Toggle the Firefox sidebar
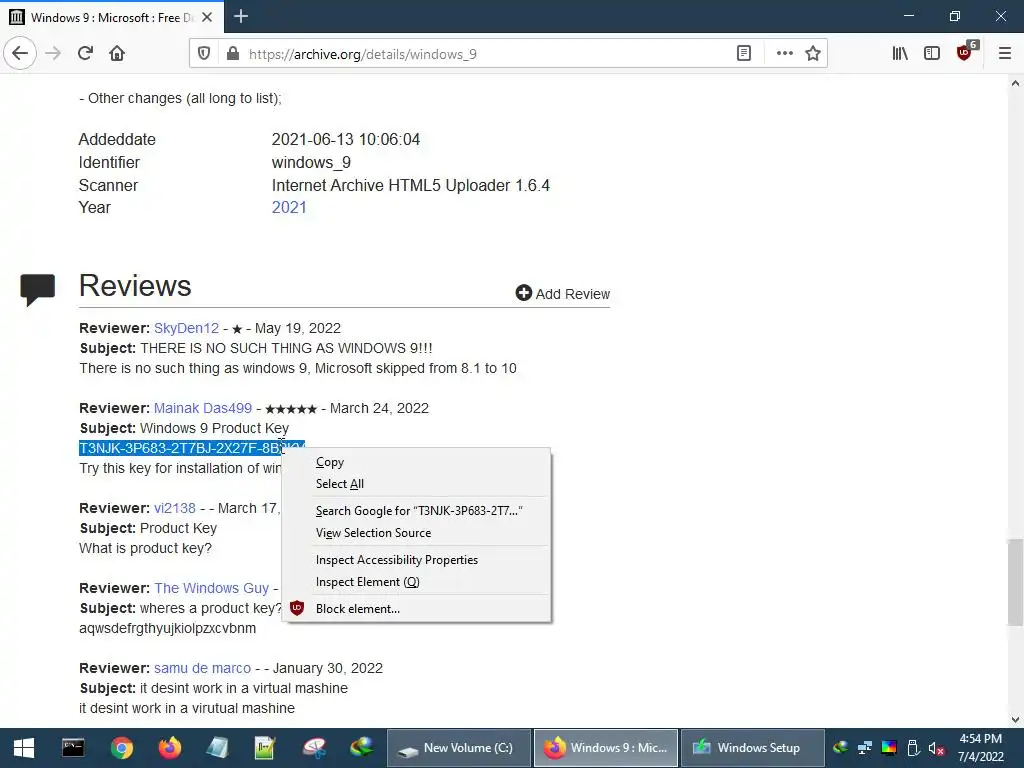 pos(932,53)
